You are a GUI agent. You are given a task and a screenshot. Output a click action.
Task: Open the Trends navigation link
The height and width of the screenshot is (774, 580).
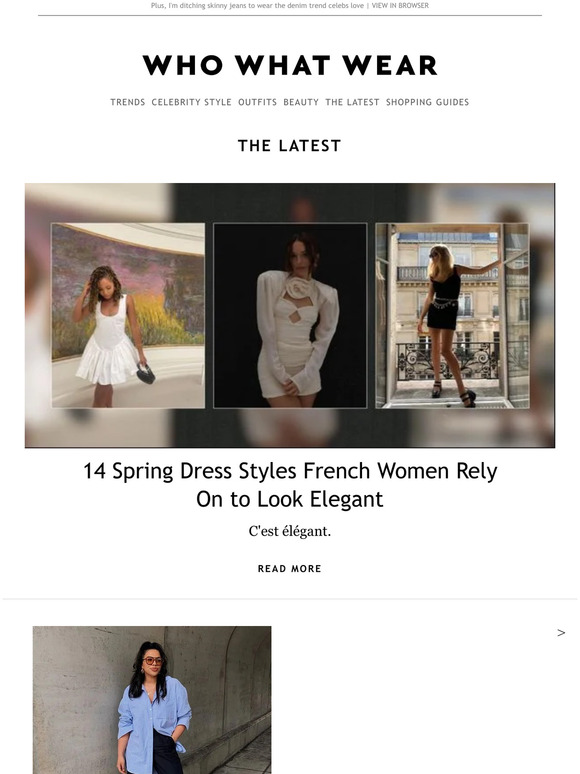[127, 102]
